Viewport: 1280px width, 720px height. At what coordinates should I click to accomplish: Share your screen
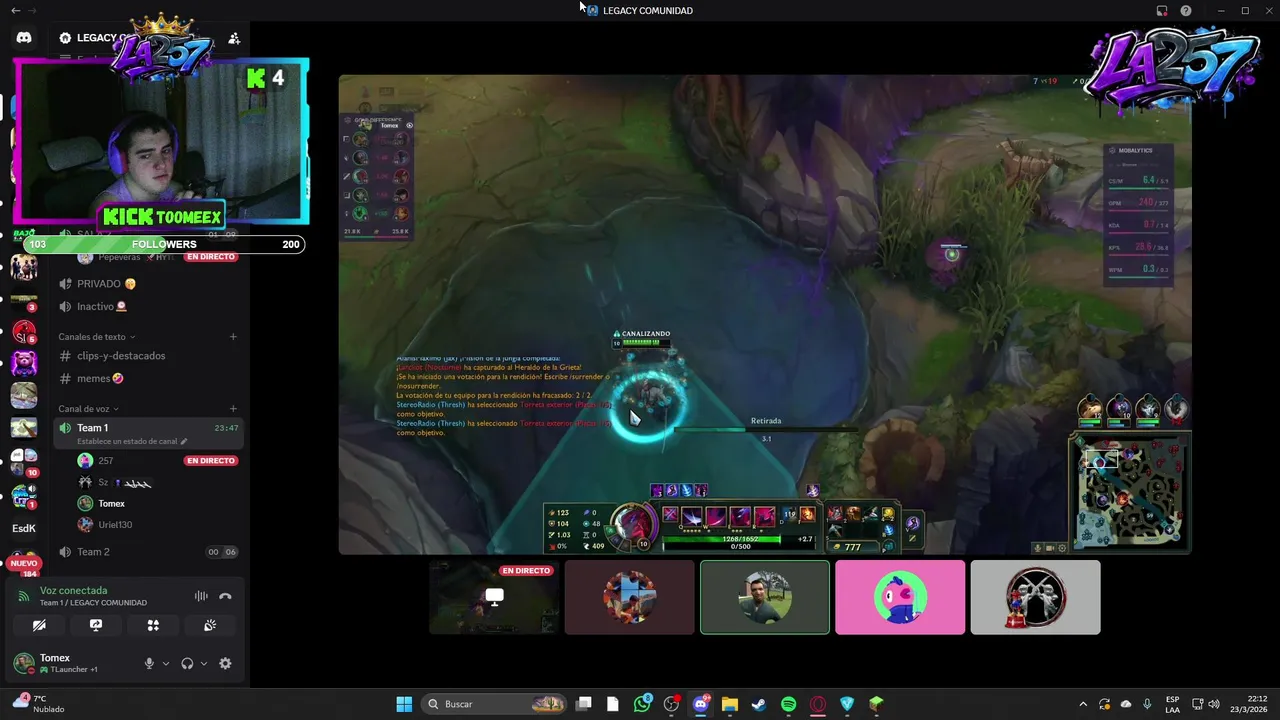(96, 625)
